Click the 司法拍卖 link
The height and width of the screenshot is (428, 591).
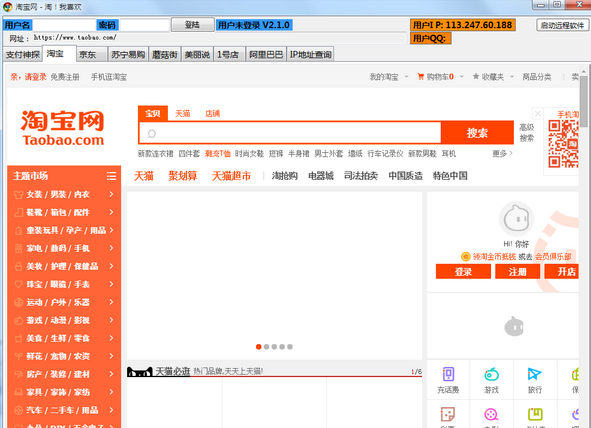[x=361, y=176]
